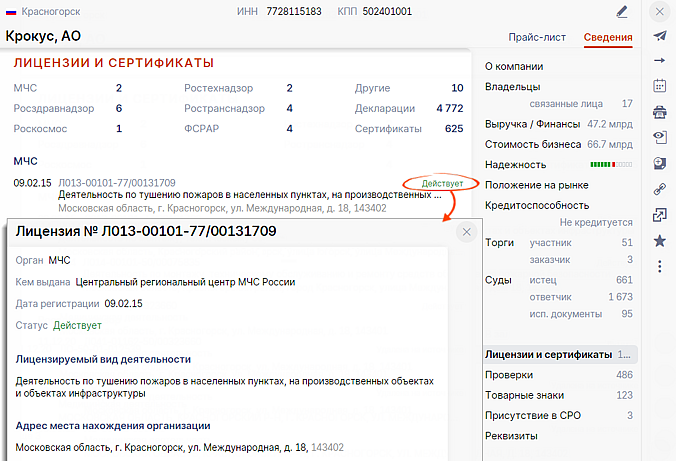
Task: Close the license details popup
Action: tap(465, 232)
